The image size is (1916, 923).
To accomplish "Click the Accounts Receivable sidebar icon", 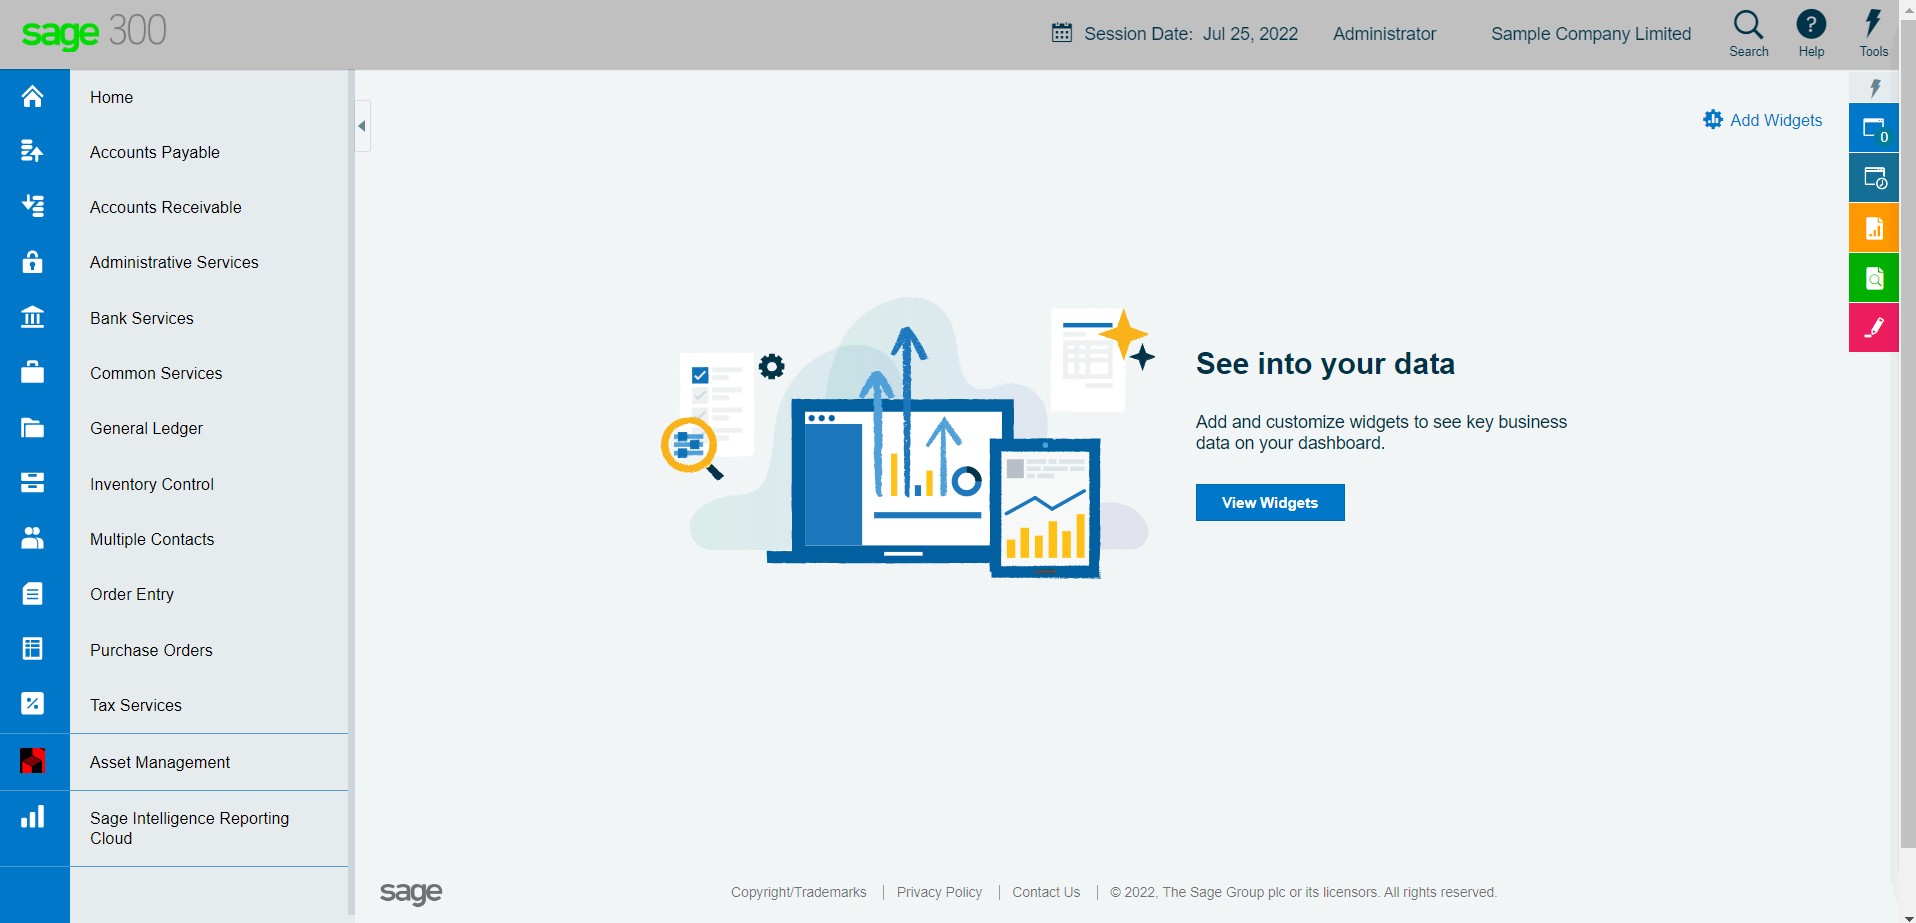I will (33, 206).
